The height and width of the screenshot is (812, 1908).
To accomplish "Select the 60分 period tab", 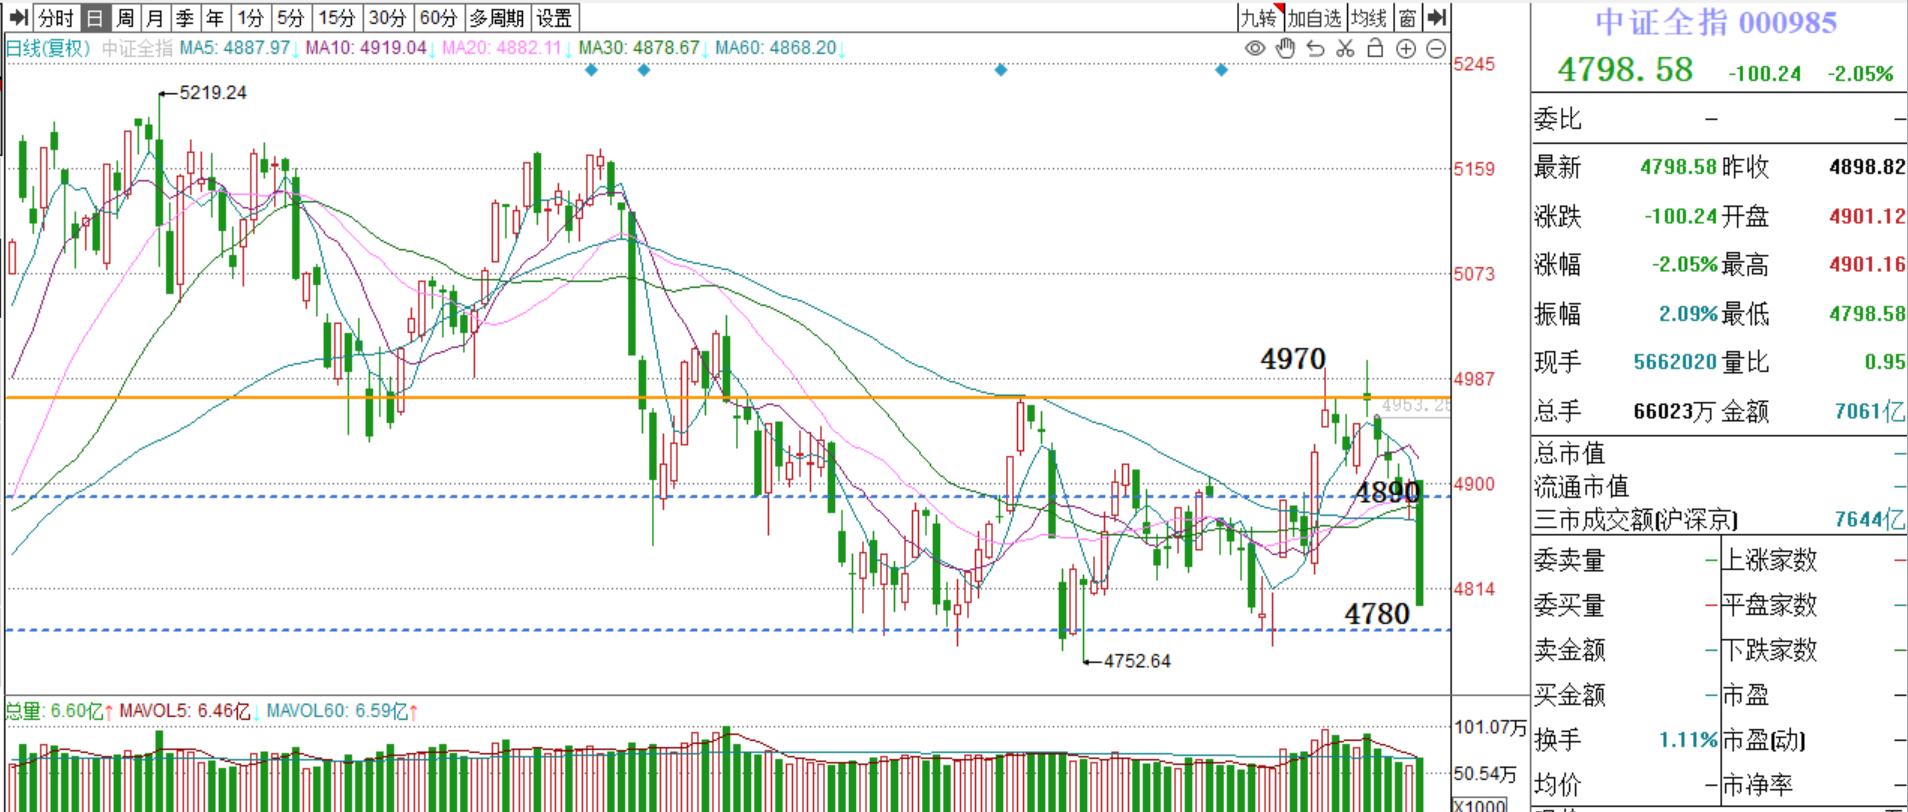I will (x=438, y=17).
